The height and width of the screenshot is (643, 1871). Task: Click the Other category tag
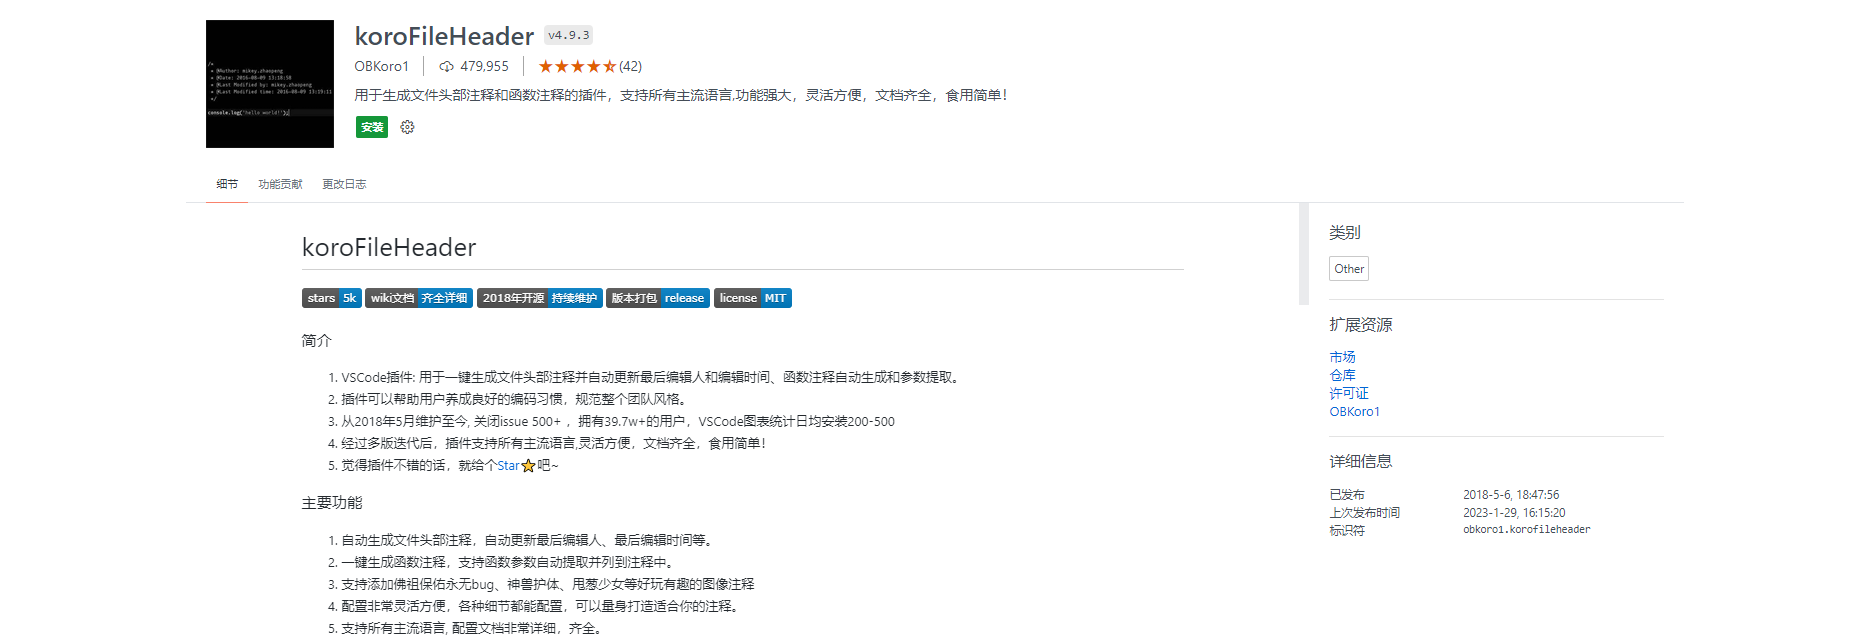(1348, 269)
